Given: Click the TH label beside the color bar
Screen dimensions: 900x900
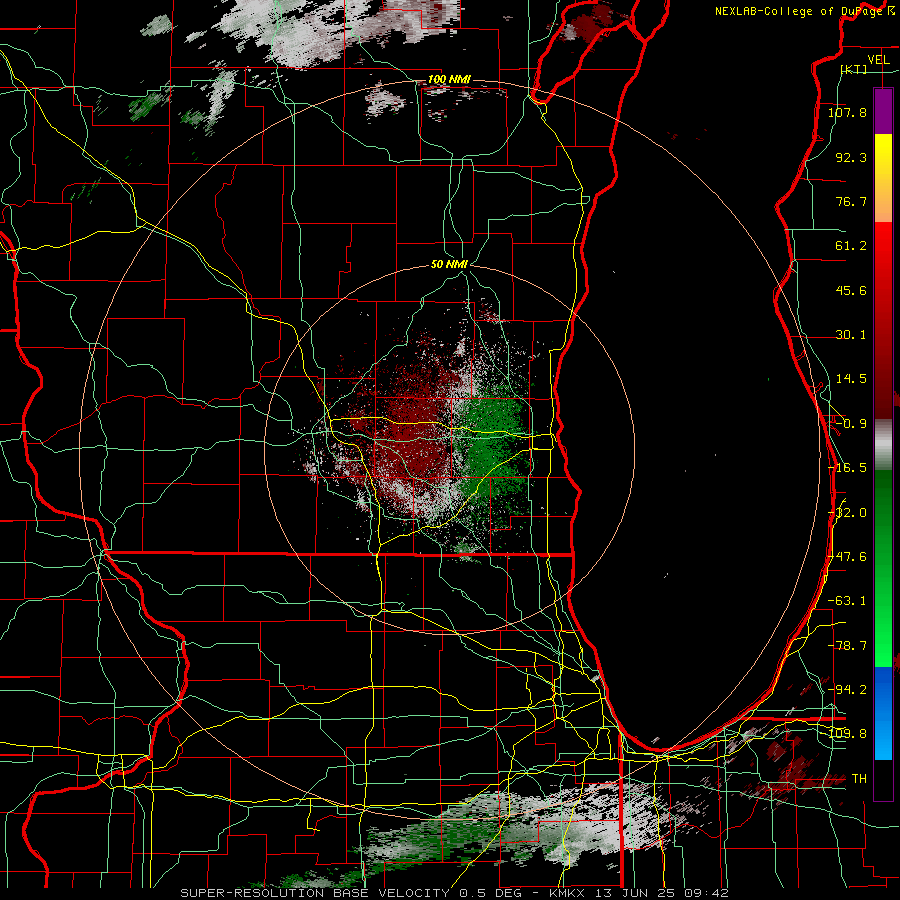Looking at the screenshot, I should pyautogui.click(x=859, y=778).
